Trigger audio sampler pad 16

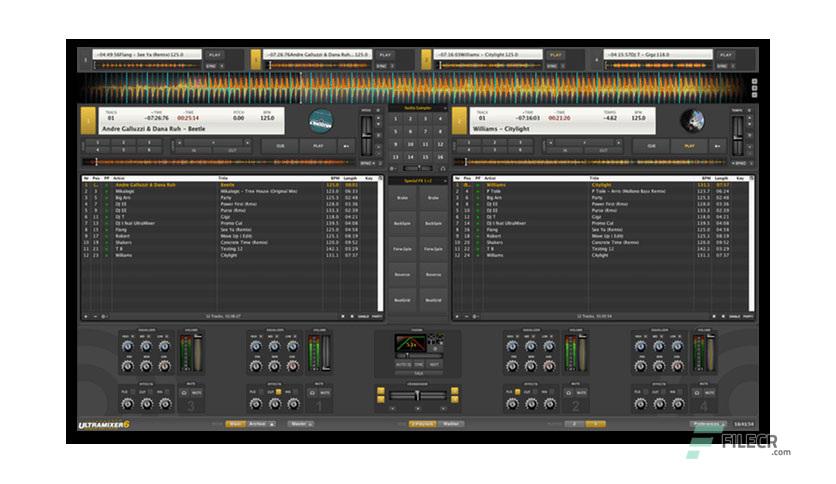440,157
